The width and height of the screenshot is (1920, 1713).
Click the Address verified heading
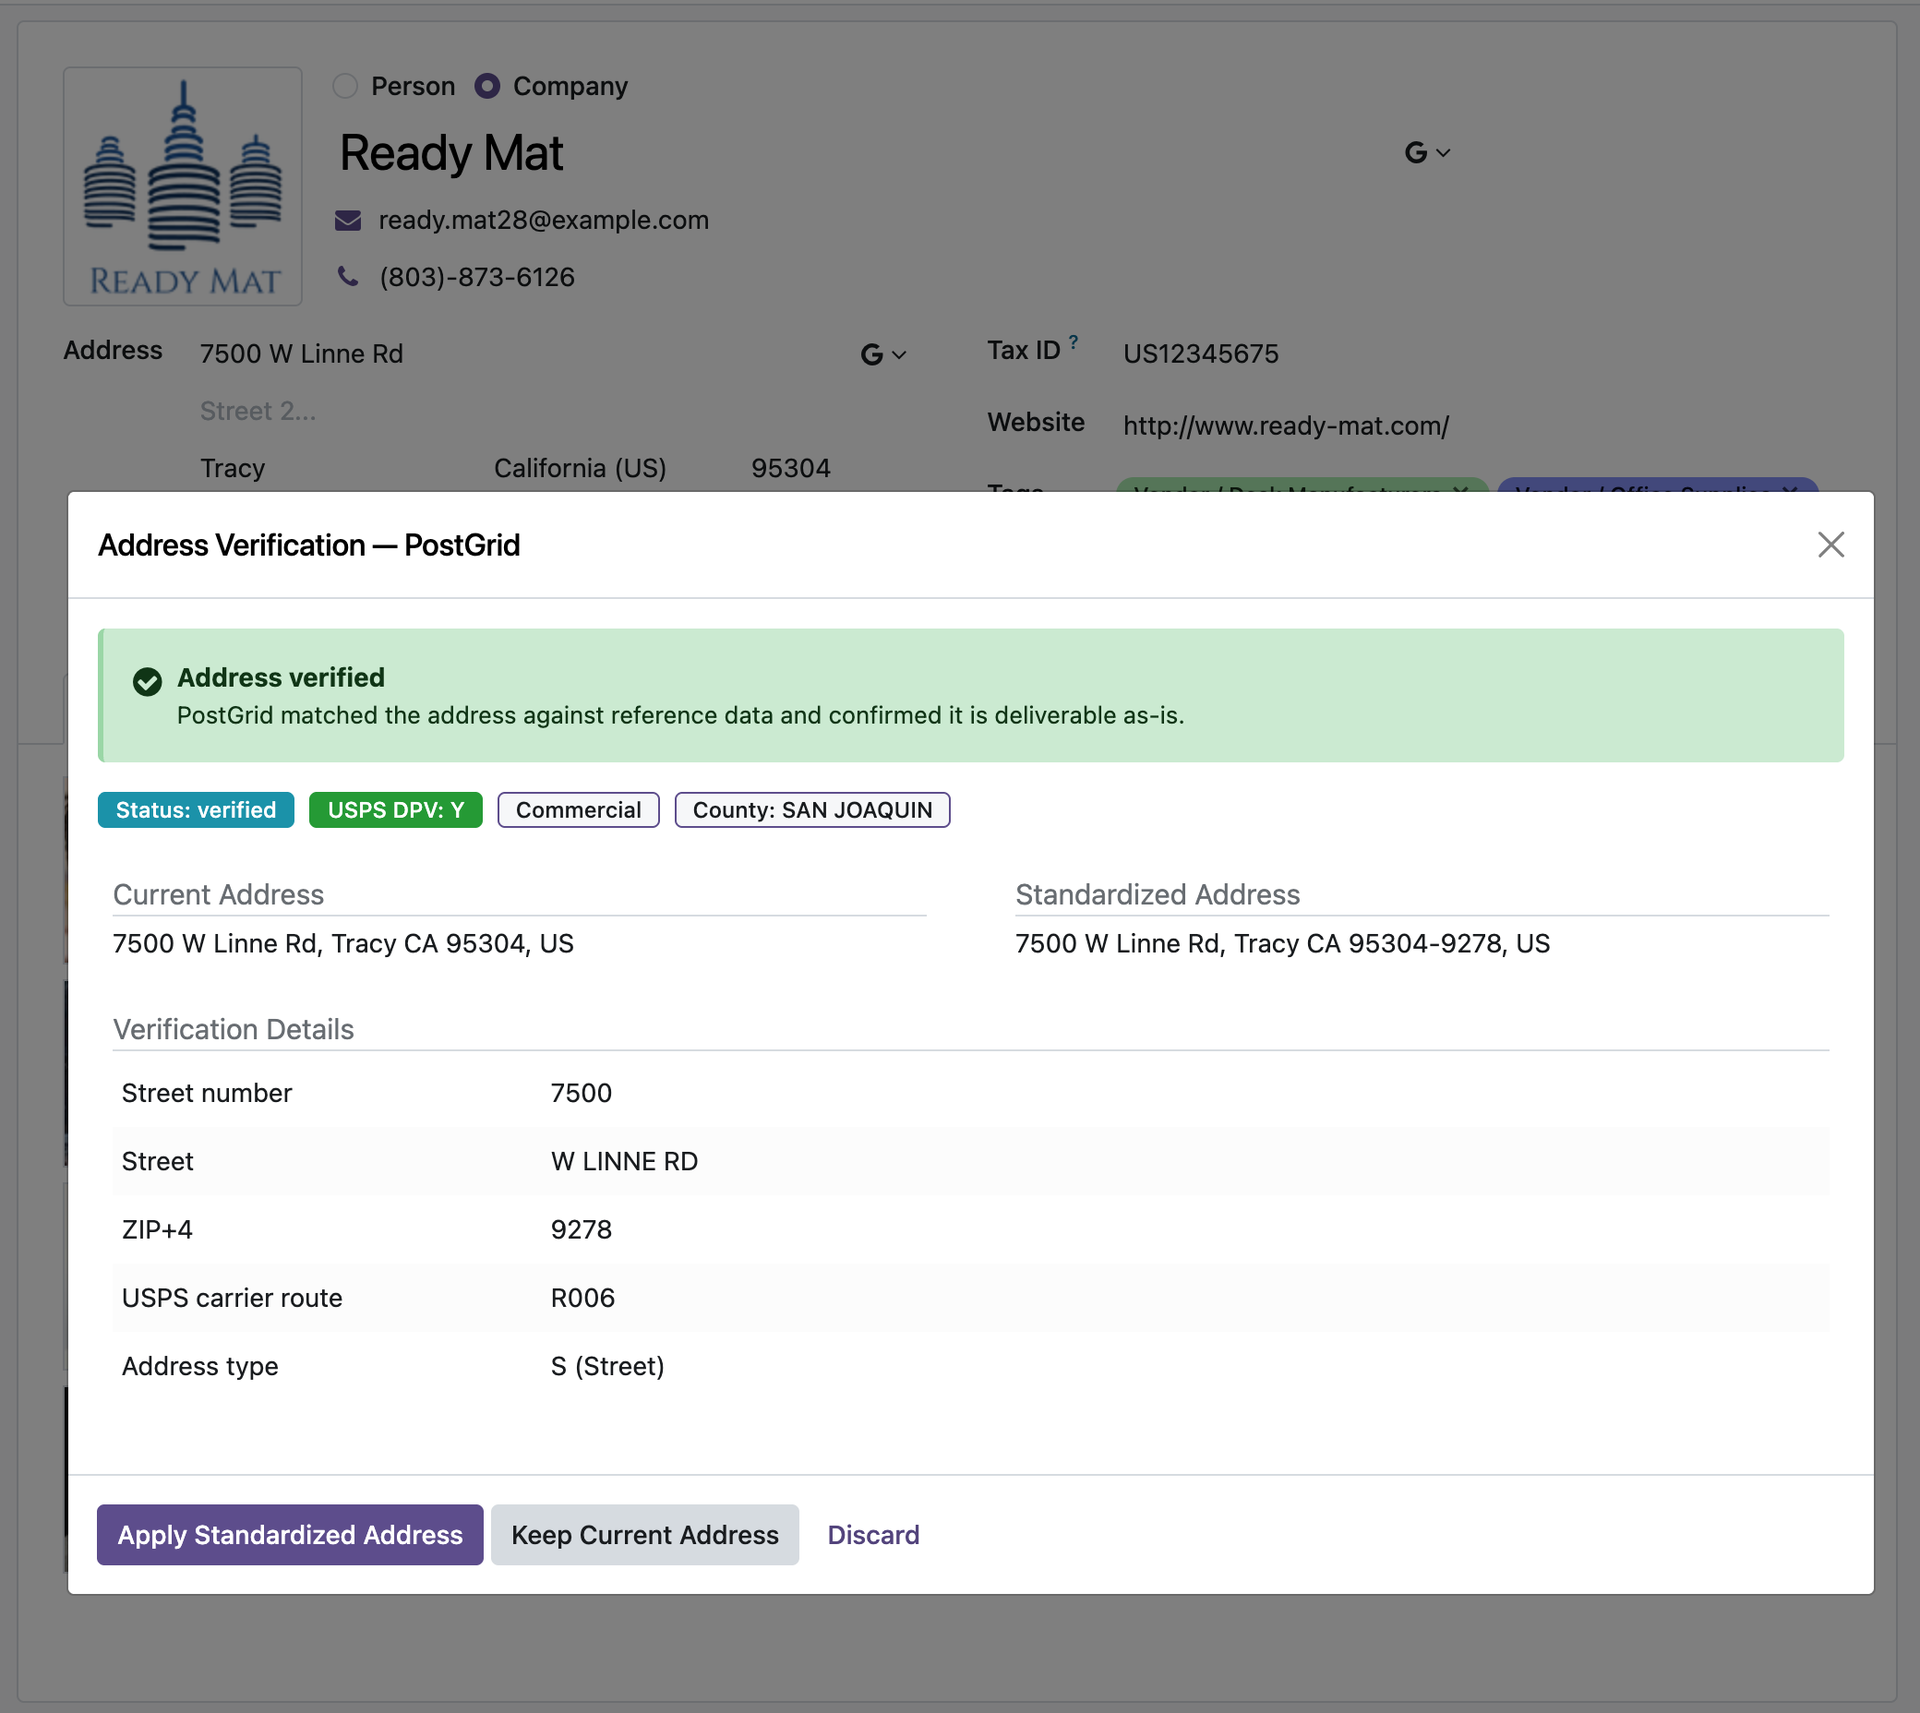point(281,678)
